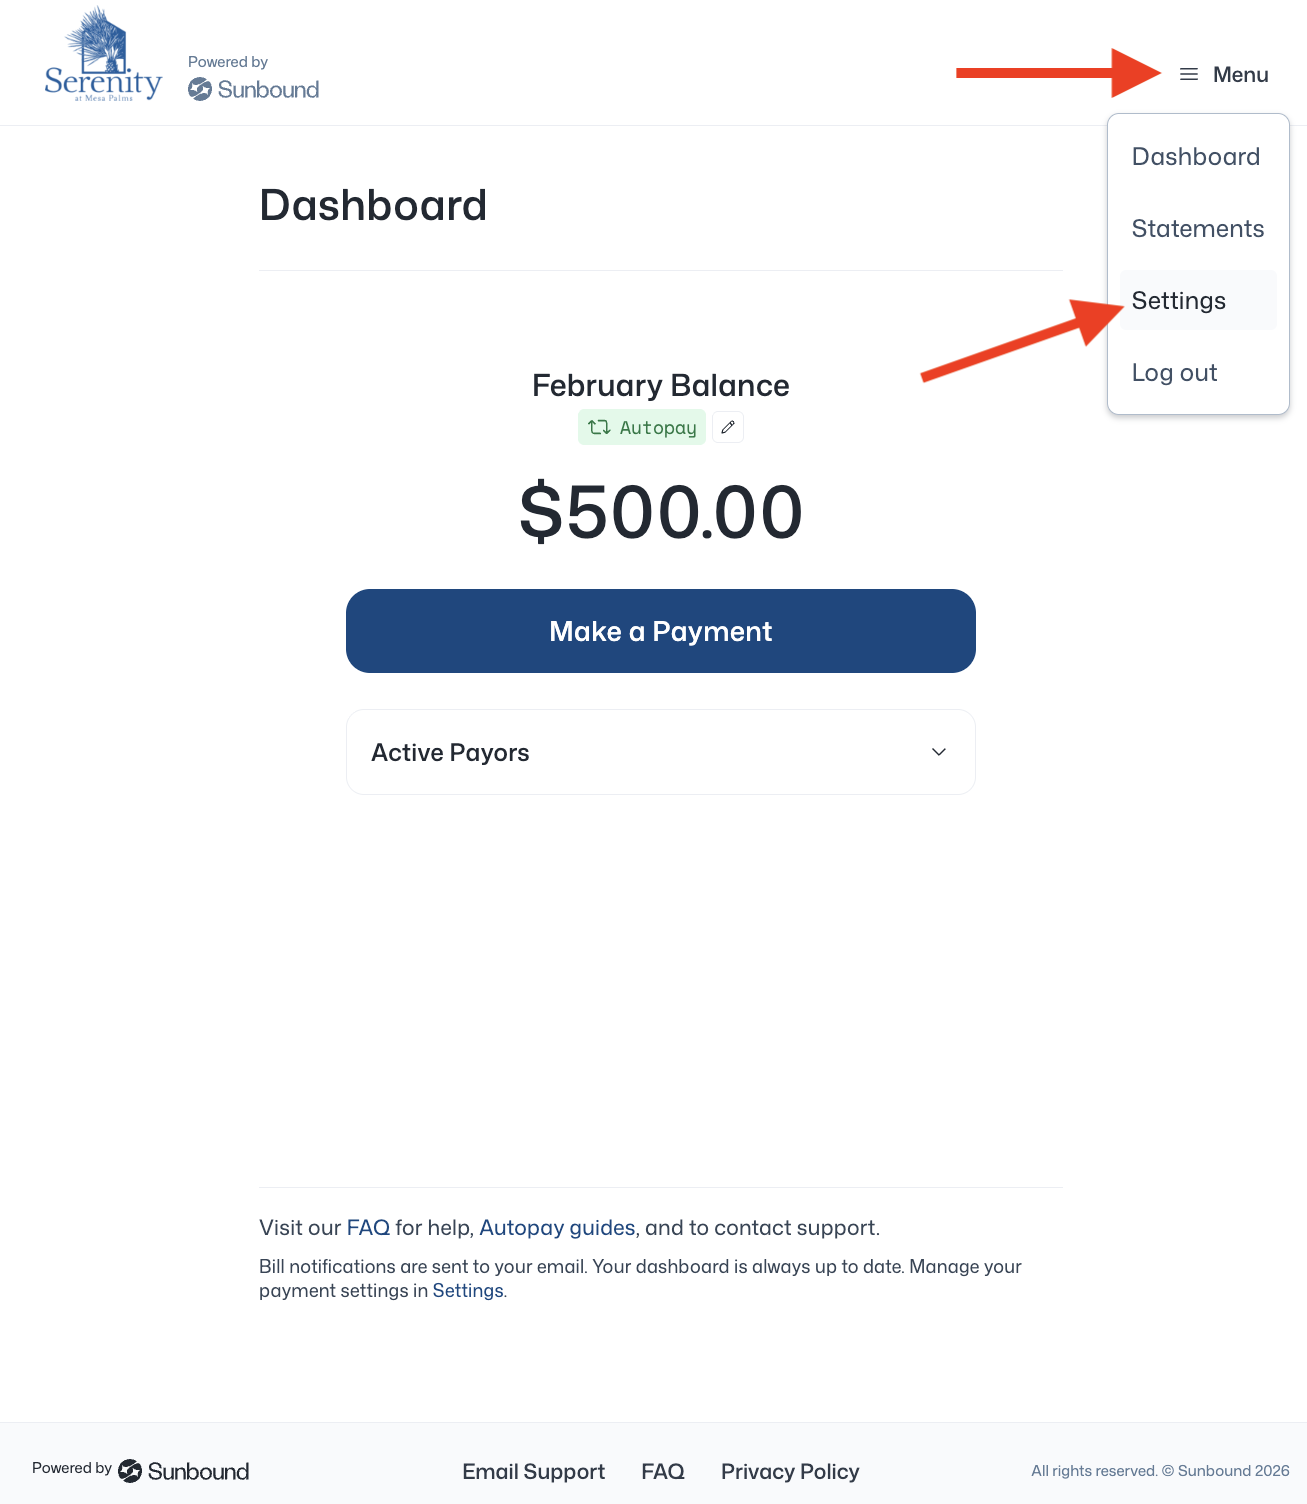Open the Active Payors section

click(x=450, y=752)
